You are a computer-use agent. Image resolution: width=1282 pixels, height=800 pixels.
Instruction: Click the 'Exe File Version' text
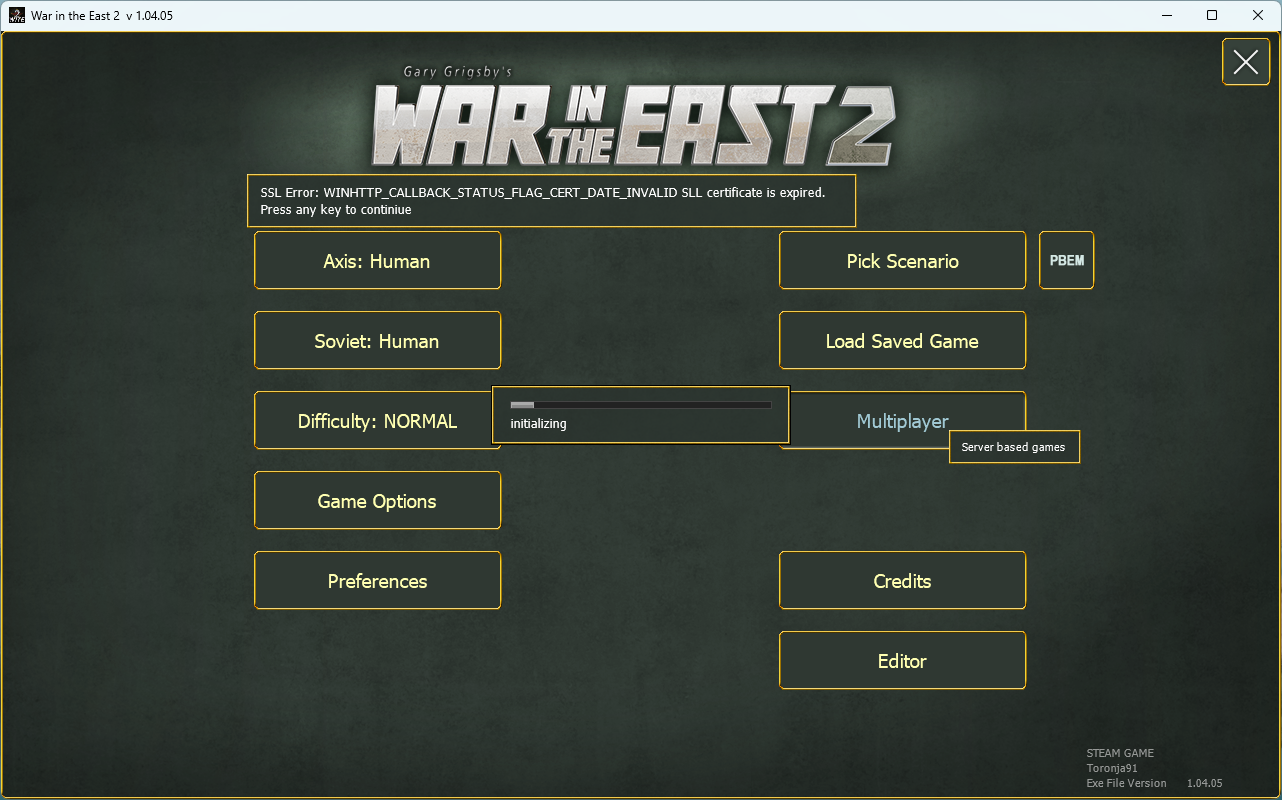tap(1126, 783)
